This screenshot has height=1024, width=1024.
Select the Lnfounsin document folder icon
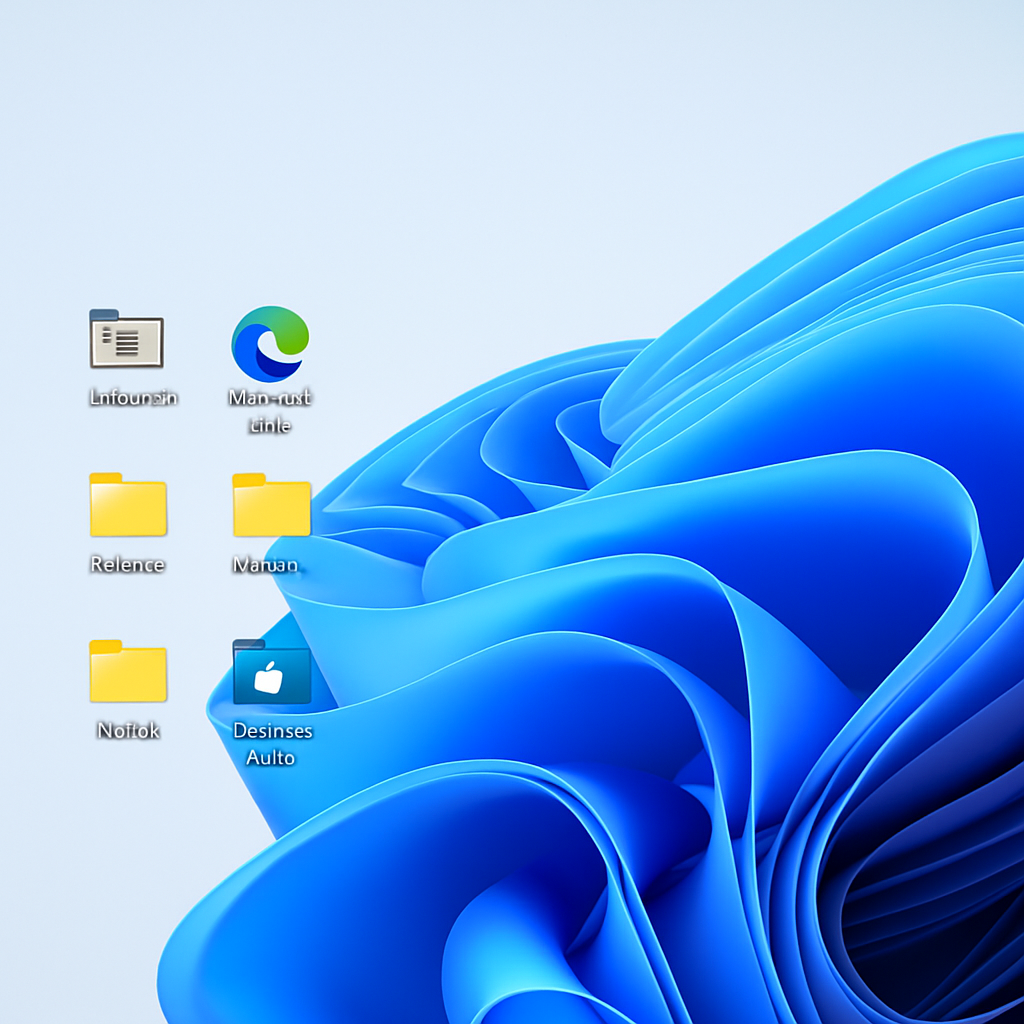coord(126,338)
